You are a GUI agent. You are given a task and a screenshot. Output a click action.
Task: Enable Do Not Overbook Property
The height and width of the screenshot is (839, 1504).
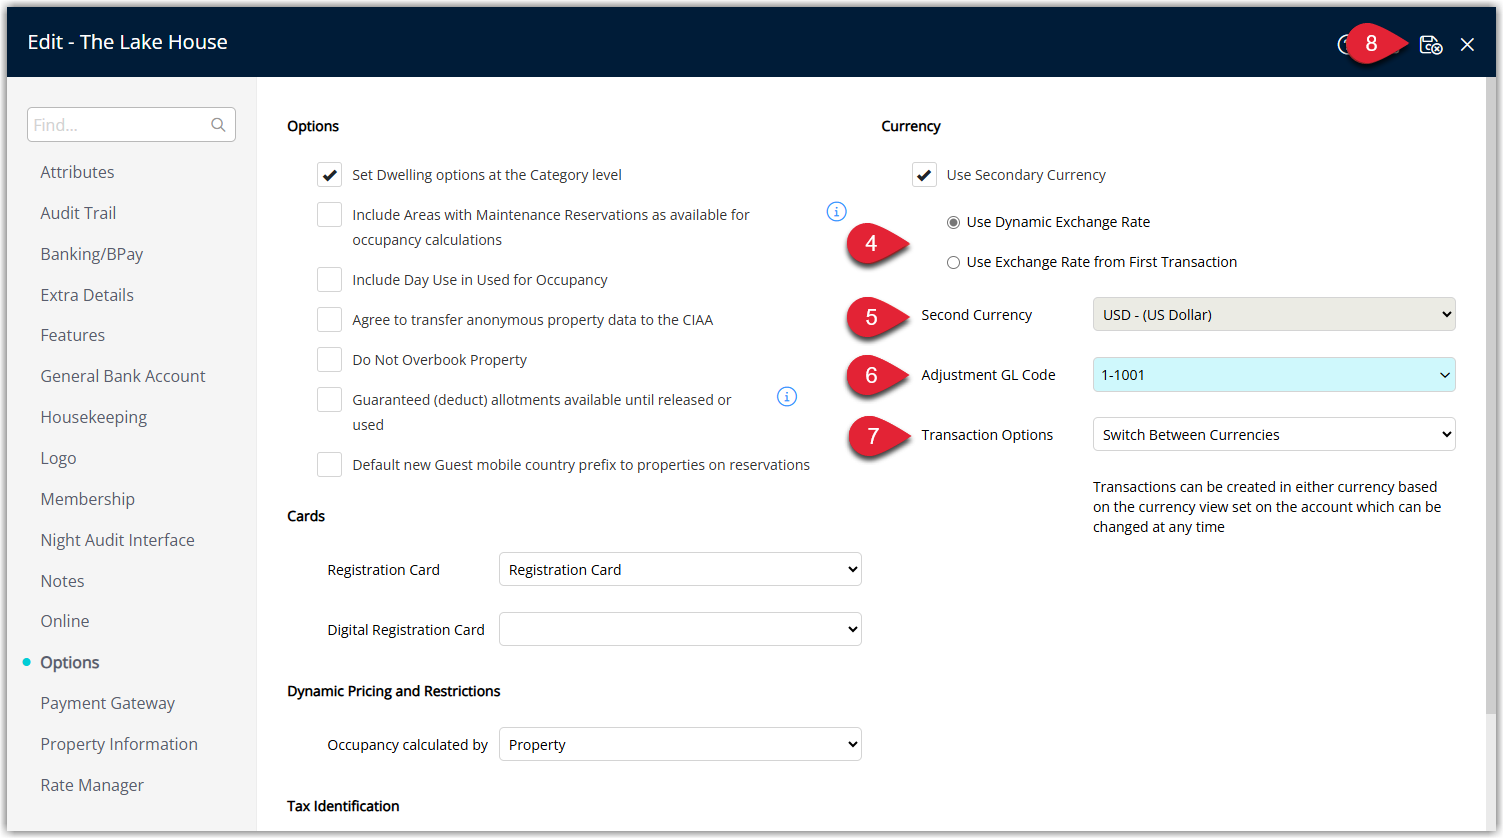click(330, 360)
